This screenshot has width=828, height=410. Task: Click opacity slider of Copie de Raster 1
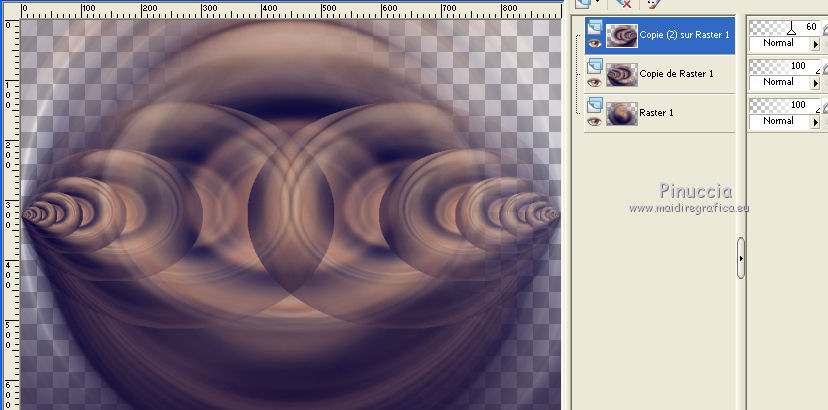click(785, 67)
